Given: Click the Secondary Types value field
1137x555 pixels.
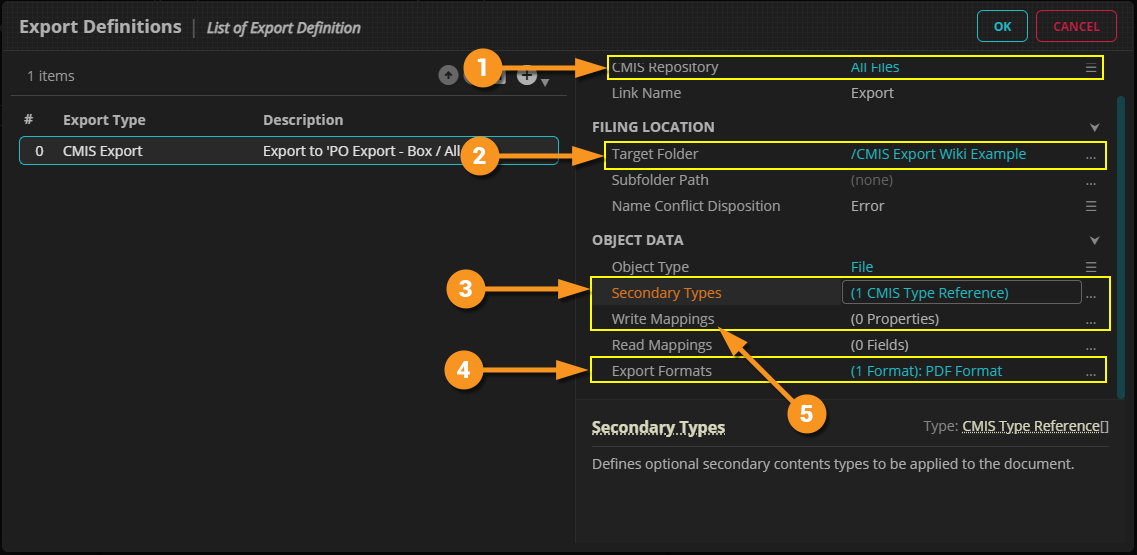Looking at the screenshot, I should (x=961, y=293).
